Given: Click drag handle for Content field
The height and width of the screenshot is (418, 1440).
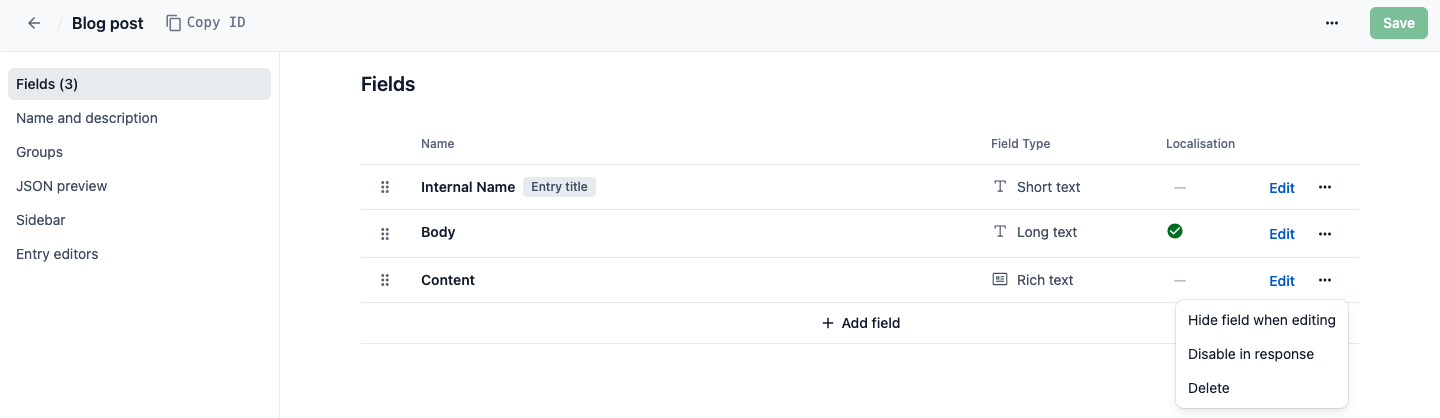Looking at the screenshot, I should click(385, 281).
